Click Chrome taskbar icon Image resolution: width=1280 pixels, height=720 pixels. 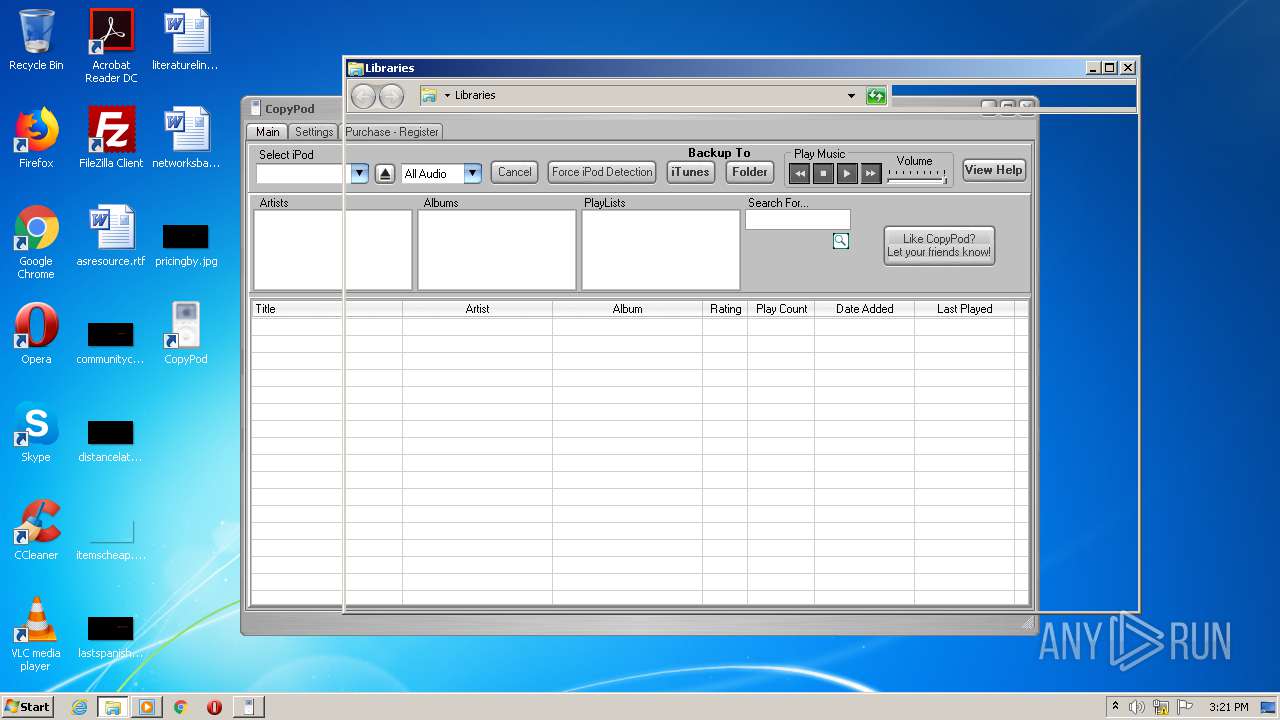pyautogui.click(x=181, y=707)
